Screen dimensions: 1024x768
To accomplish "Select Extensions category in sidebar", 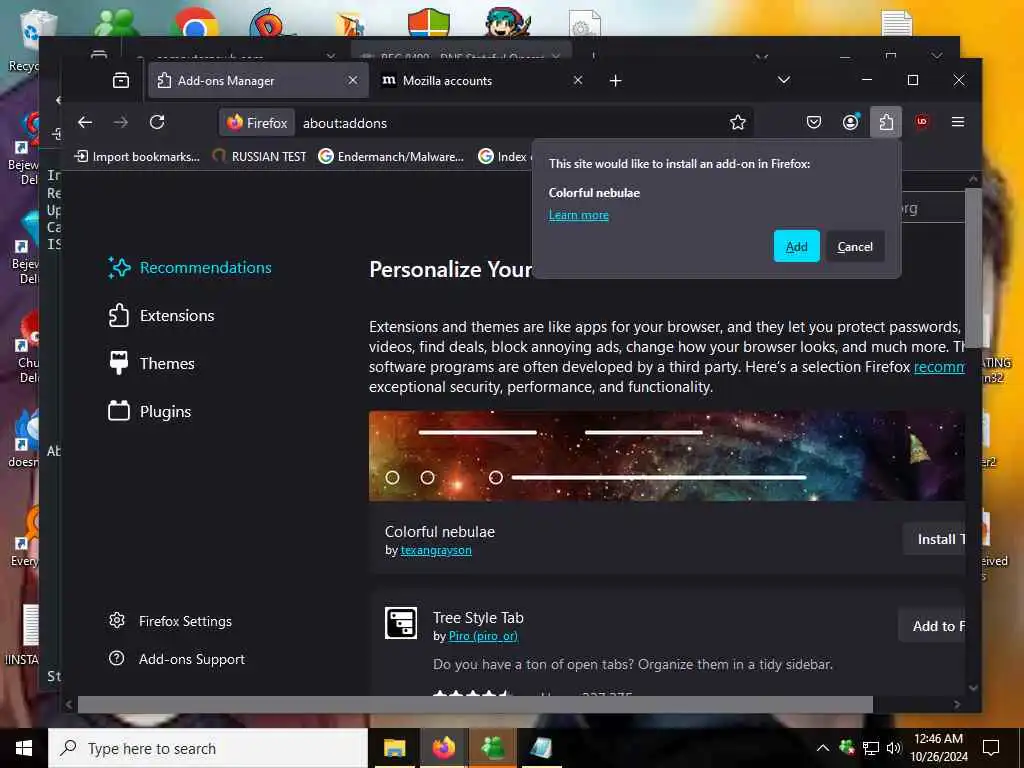I will pyautogui.click(x=161, y=315).
